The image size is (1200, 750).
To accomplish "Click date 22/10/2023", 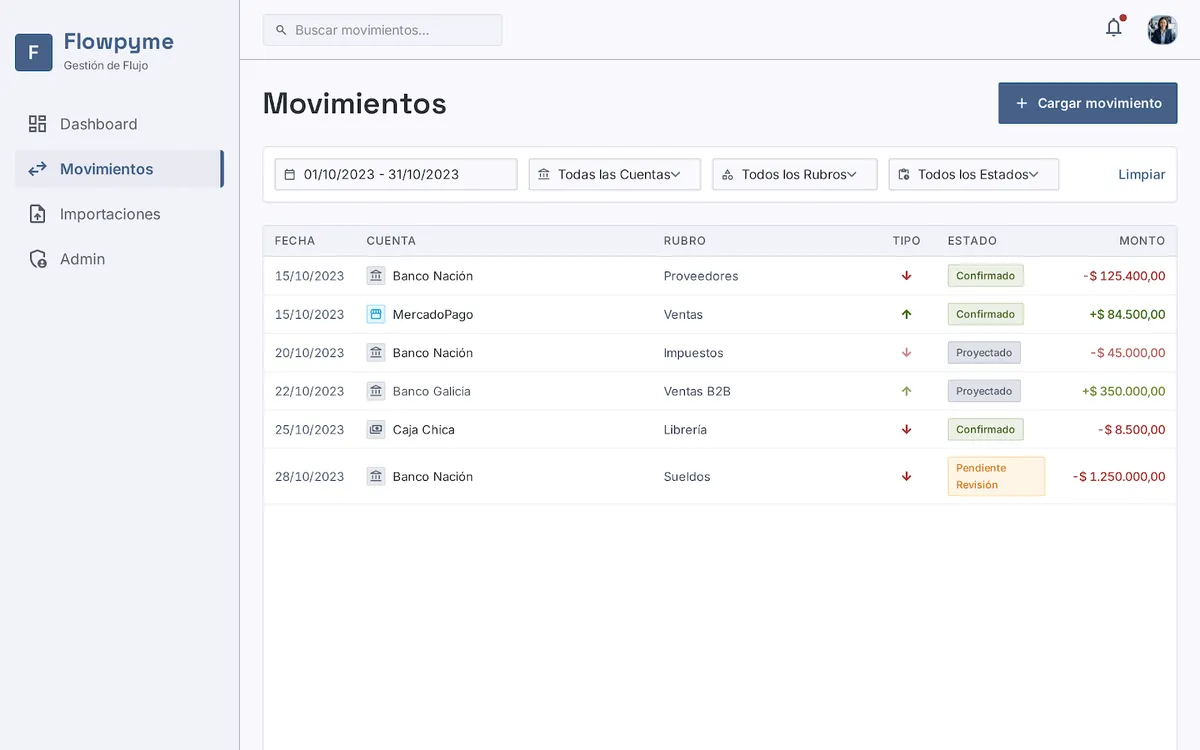I will (309, 391).
